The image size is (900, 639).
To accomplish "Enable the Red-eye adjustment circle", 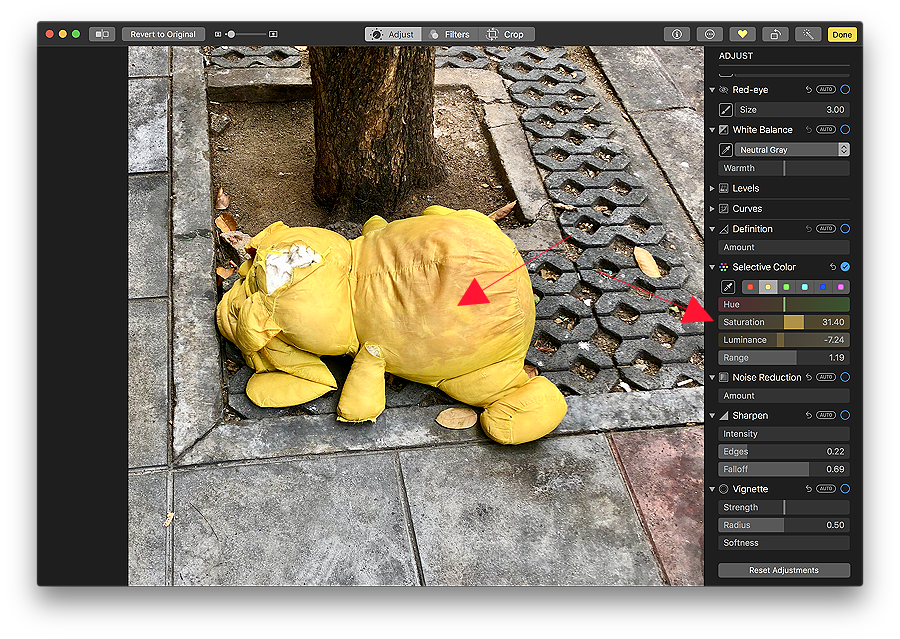I will click(x=845, y=90).
